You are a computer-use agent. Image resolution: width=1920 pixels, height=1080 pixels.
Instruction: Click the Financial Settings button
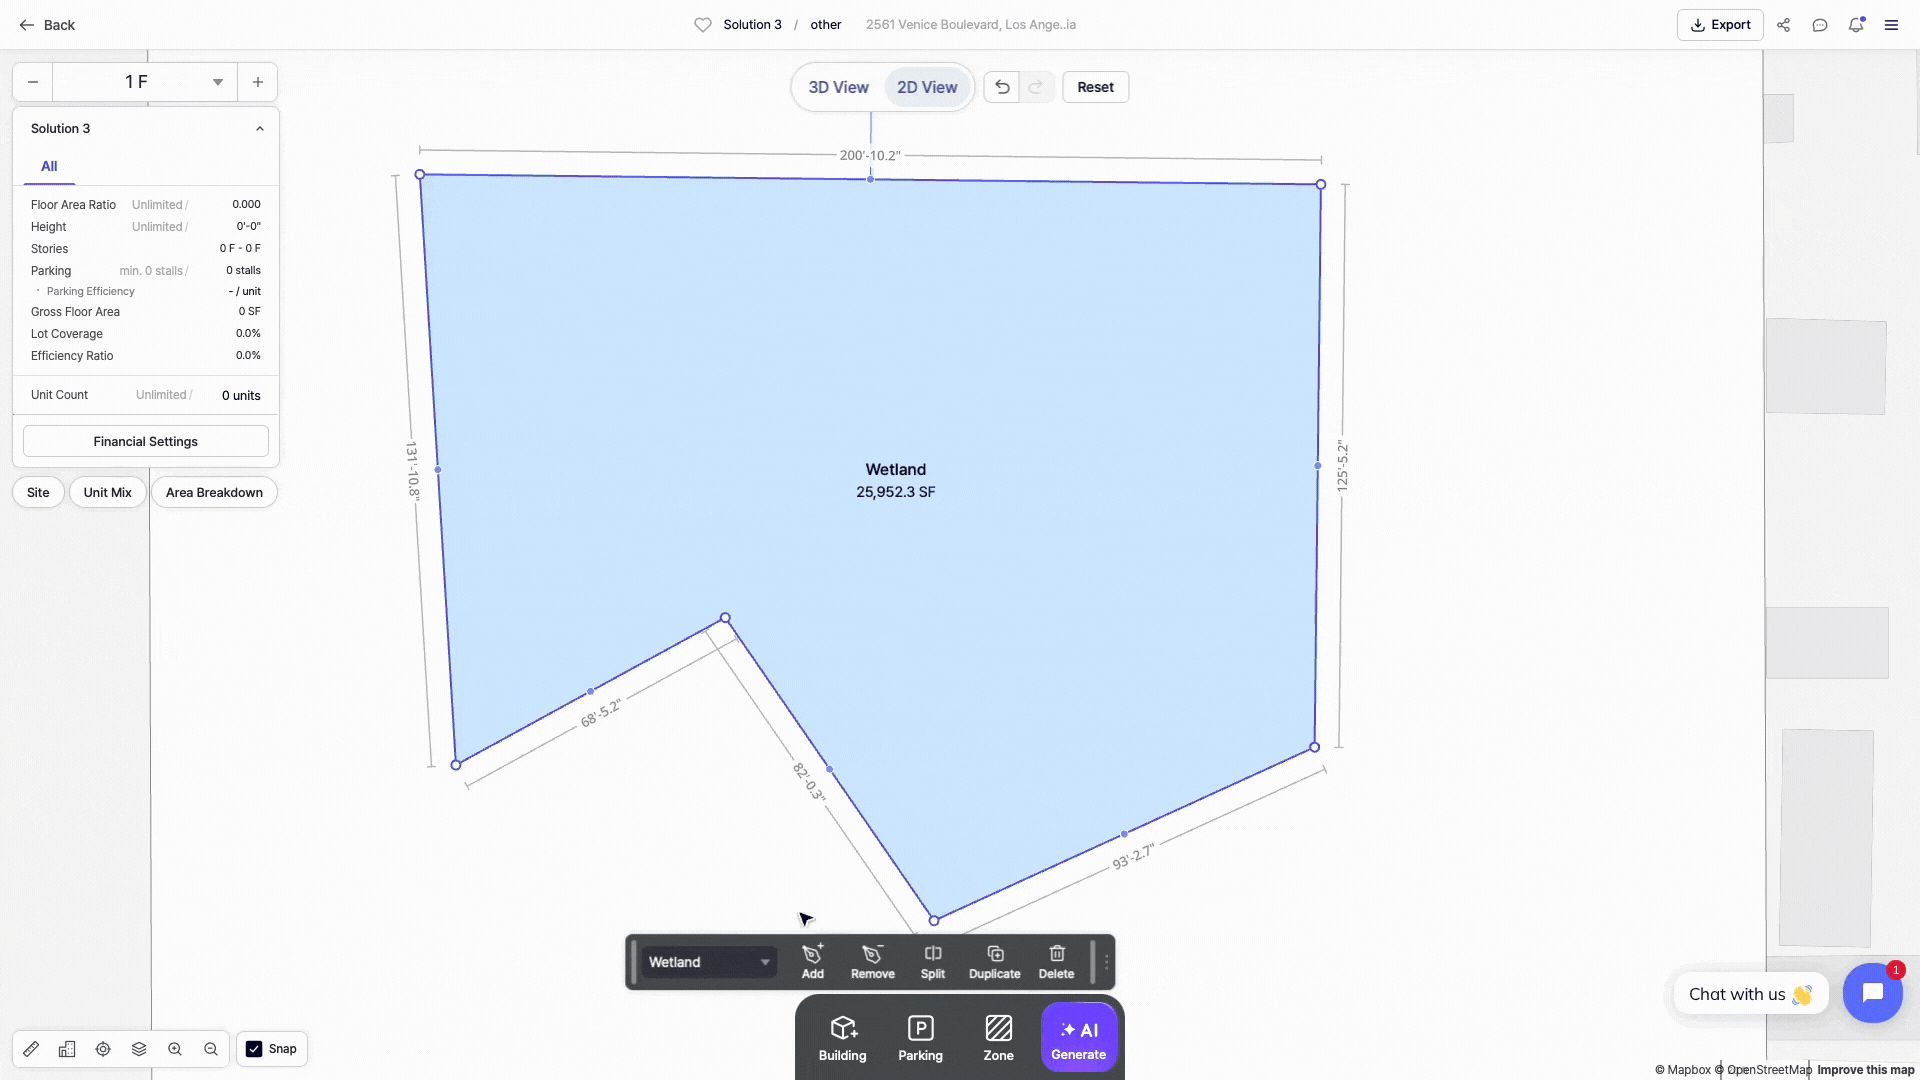(x=146, y=441)
